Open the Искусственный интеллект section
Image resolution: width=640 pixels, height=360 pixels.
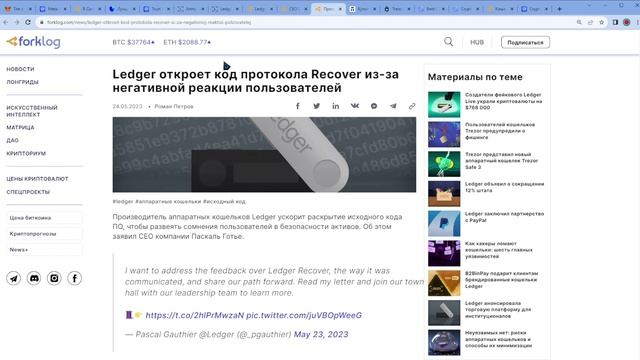[x=32, y=111]
